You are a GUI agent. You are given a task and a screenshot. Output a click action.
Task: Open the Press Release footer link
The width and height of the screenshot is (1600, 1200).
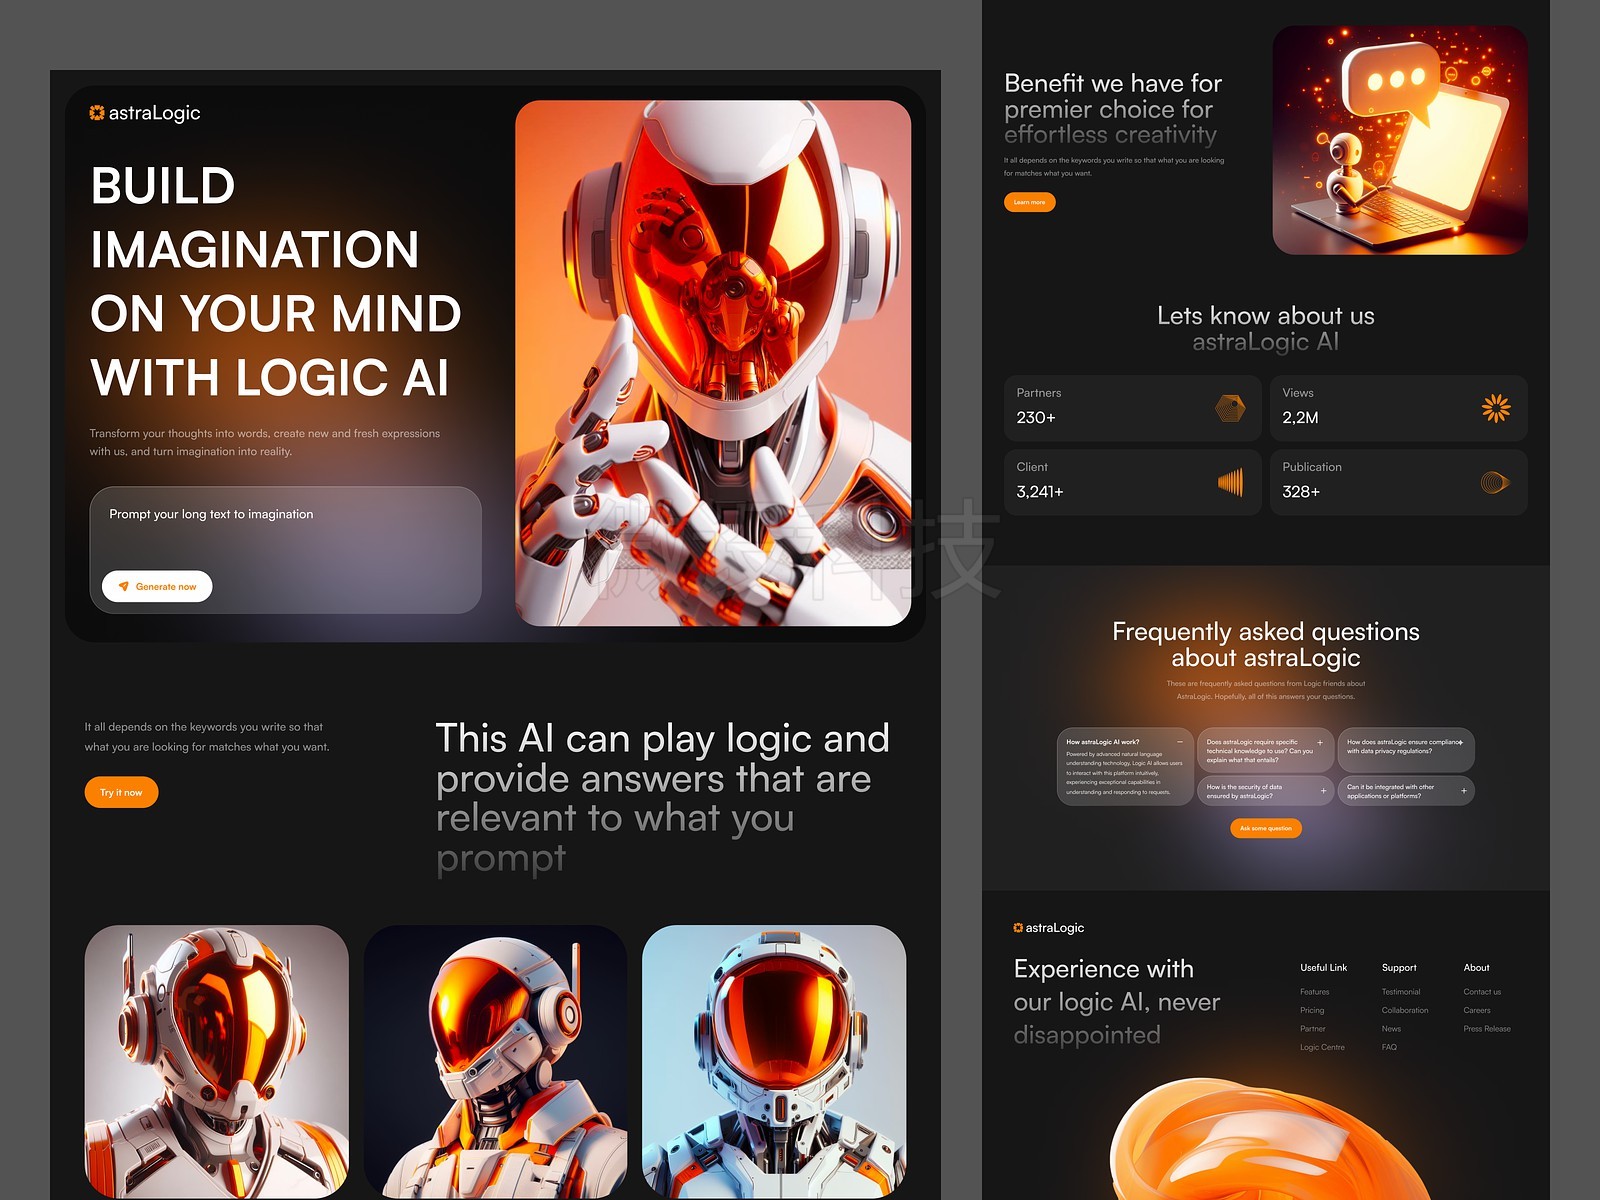(1487, 1029)
